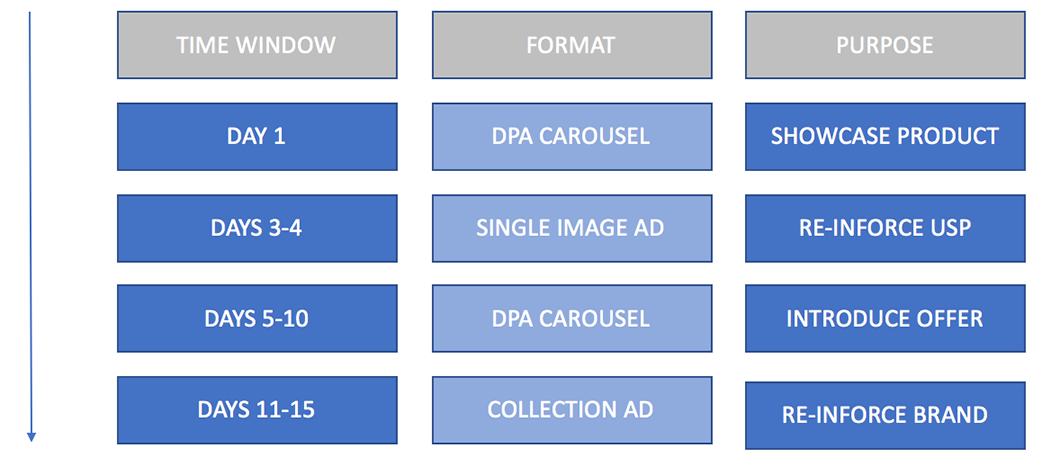
Task: Select the DAYS 5-10 box
Action: pos(257,318)
